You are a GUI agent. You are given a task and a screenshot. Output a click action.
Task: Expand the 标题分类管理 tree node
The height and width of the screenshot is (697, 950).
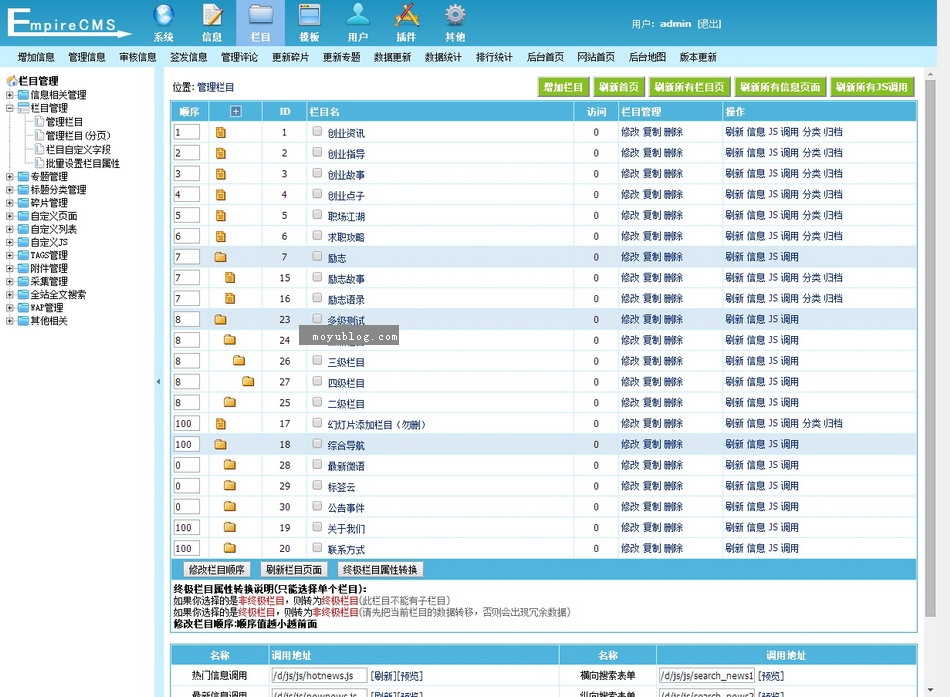[10, 190]
